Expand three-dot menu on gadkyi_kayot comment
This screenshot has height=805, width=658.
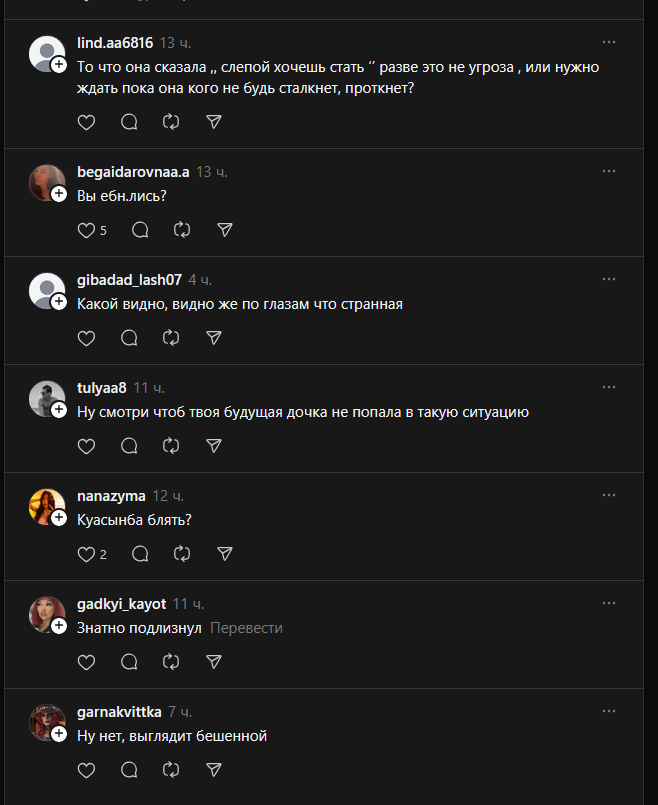(609, 603)
